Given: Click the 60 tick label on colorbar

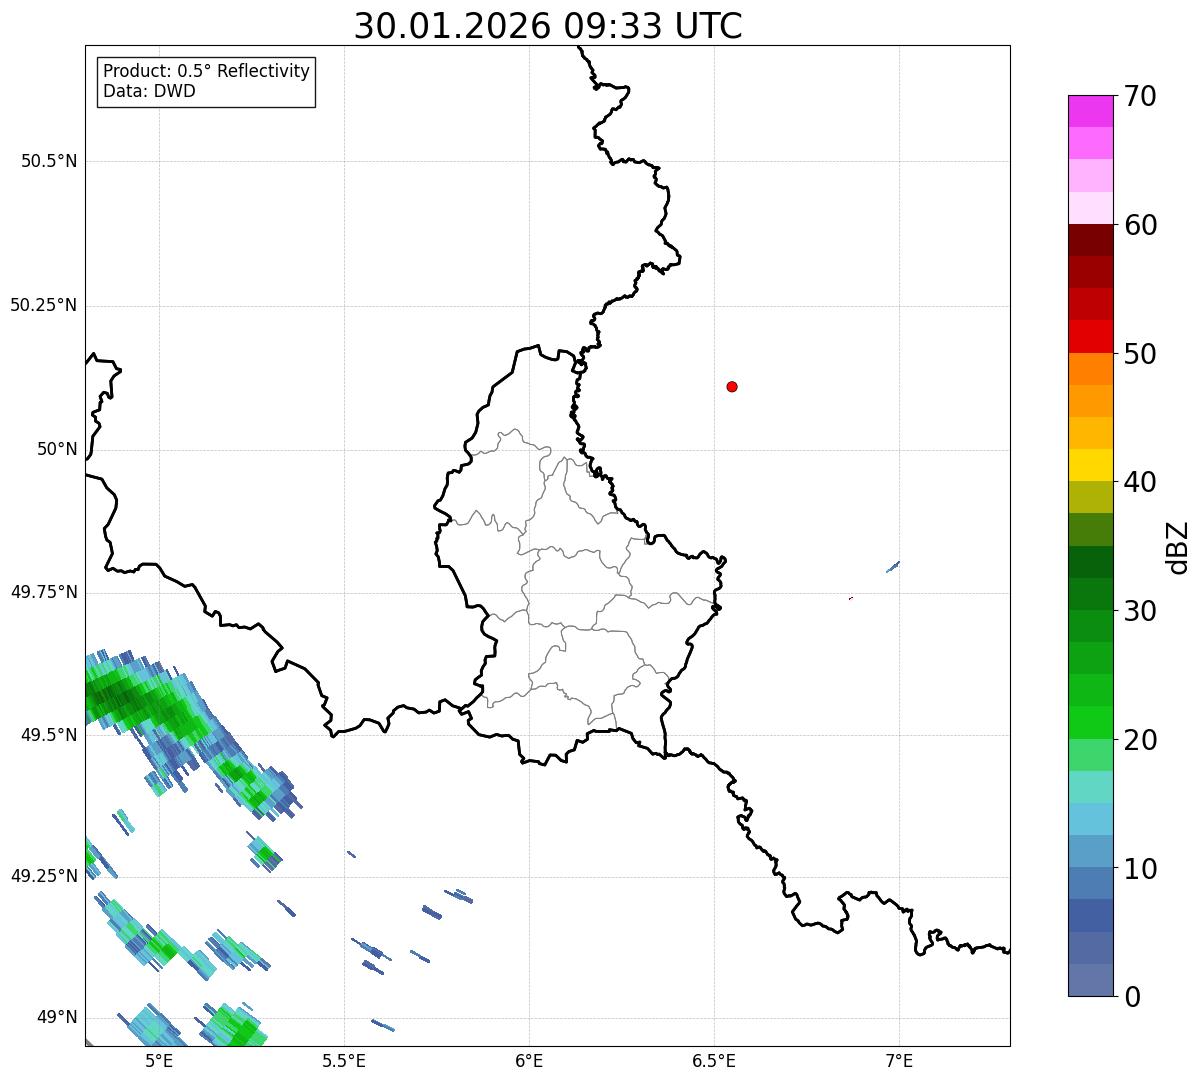Looking at the screenshot, I should pyautogui.click(x=1140, y=225).
